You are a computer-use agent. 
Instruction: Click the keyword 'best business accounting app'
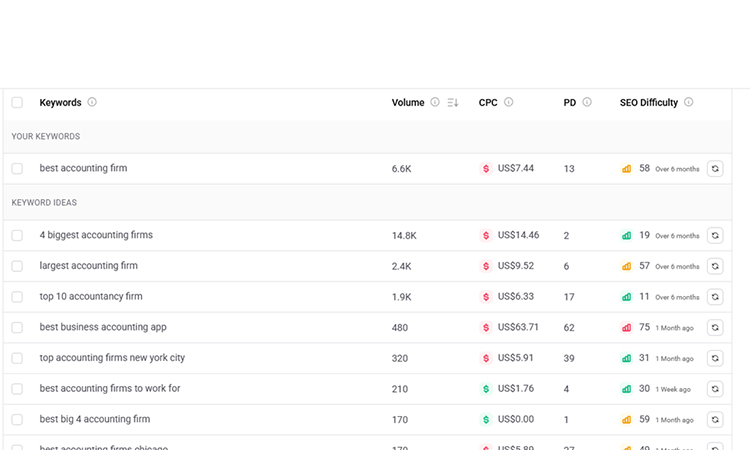tap(103, 327)
